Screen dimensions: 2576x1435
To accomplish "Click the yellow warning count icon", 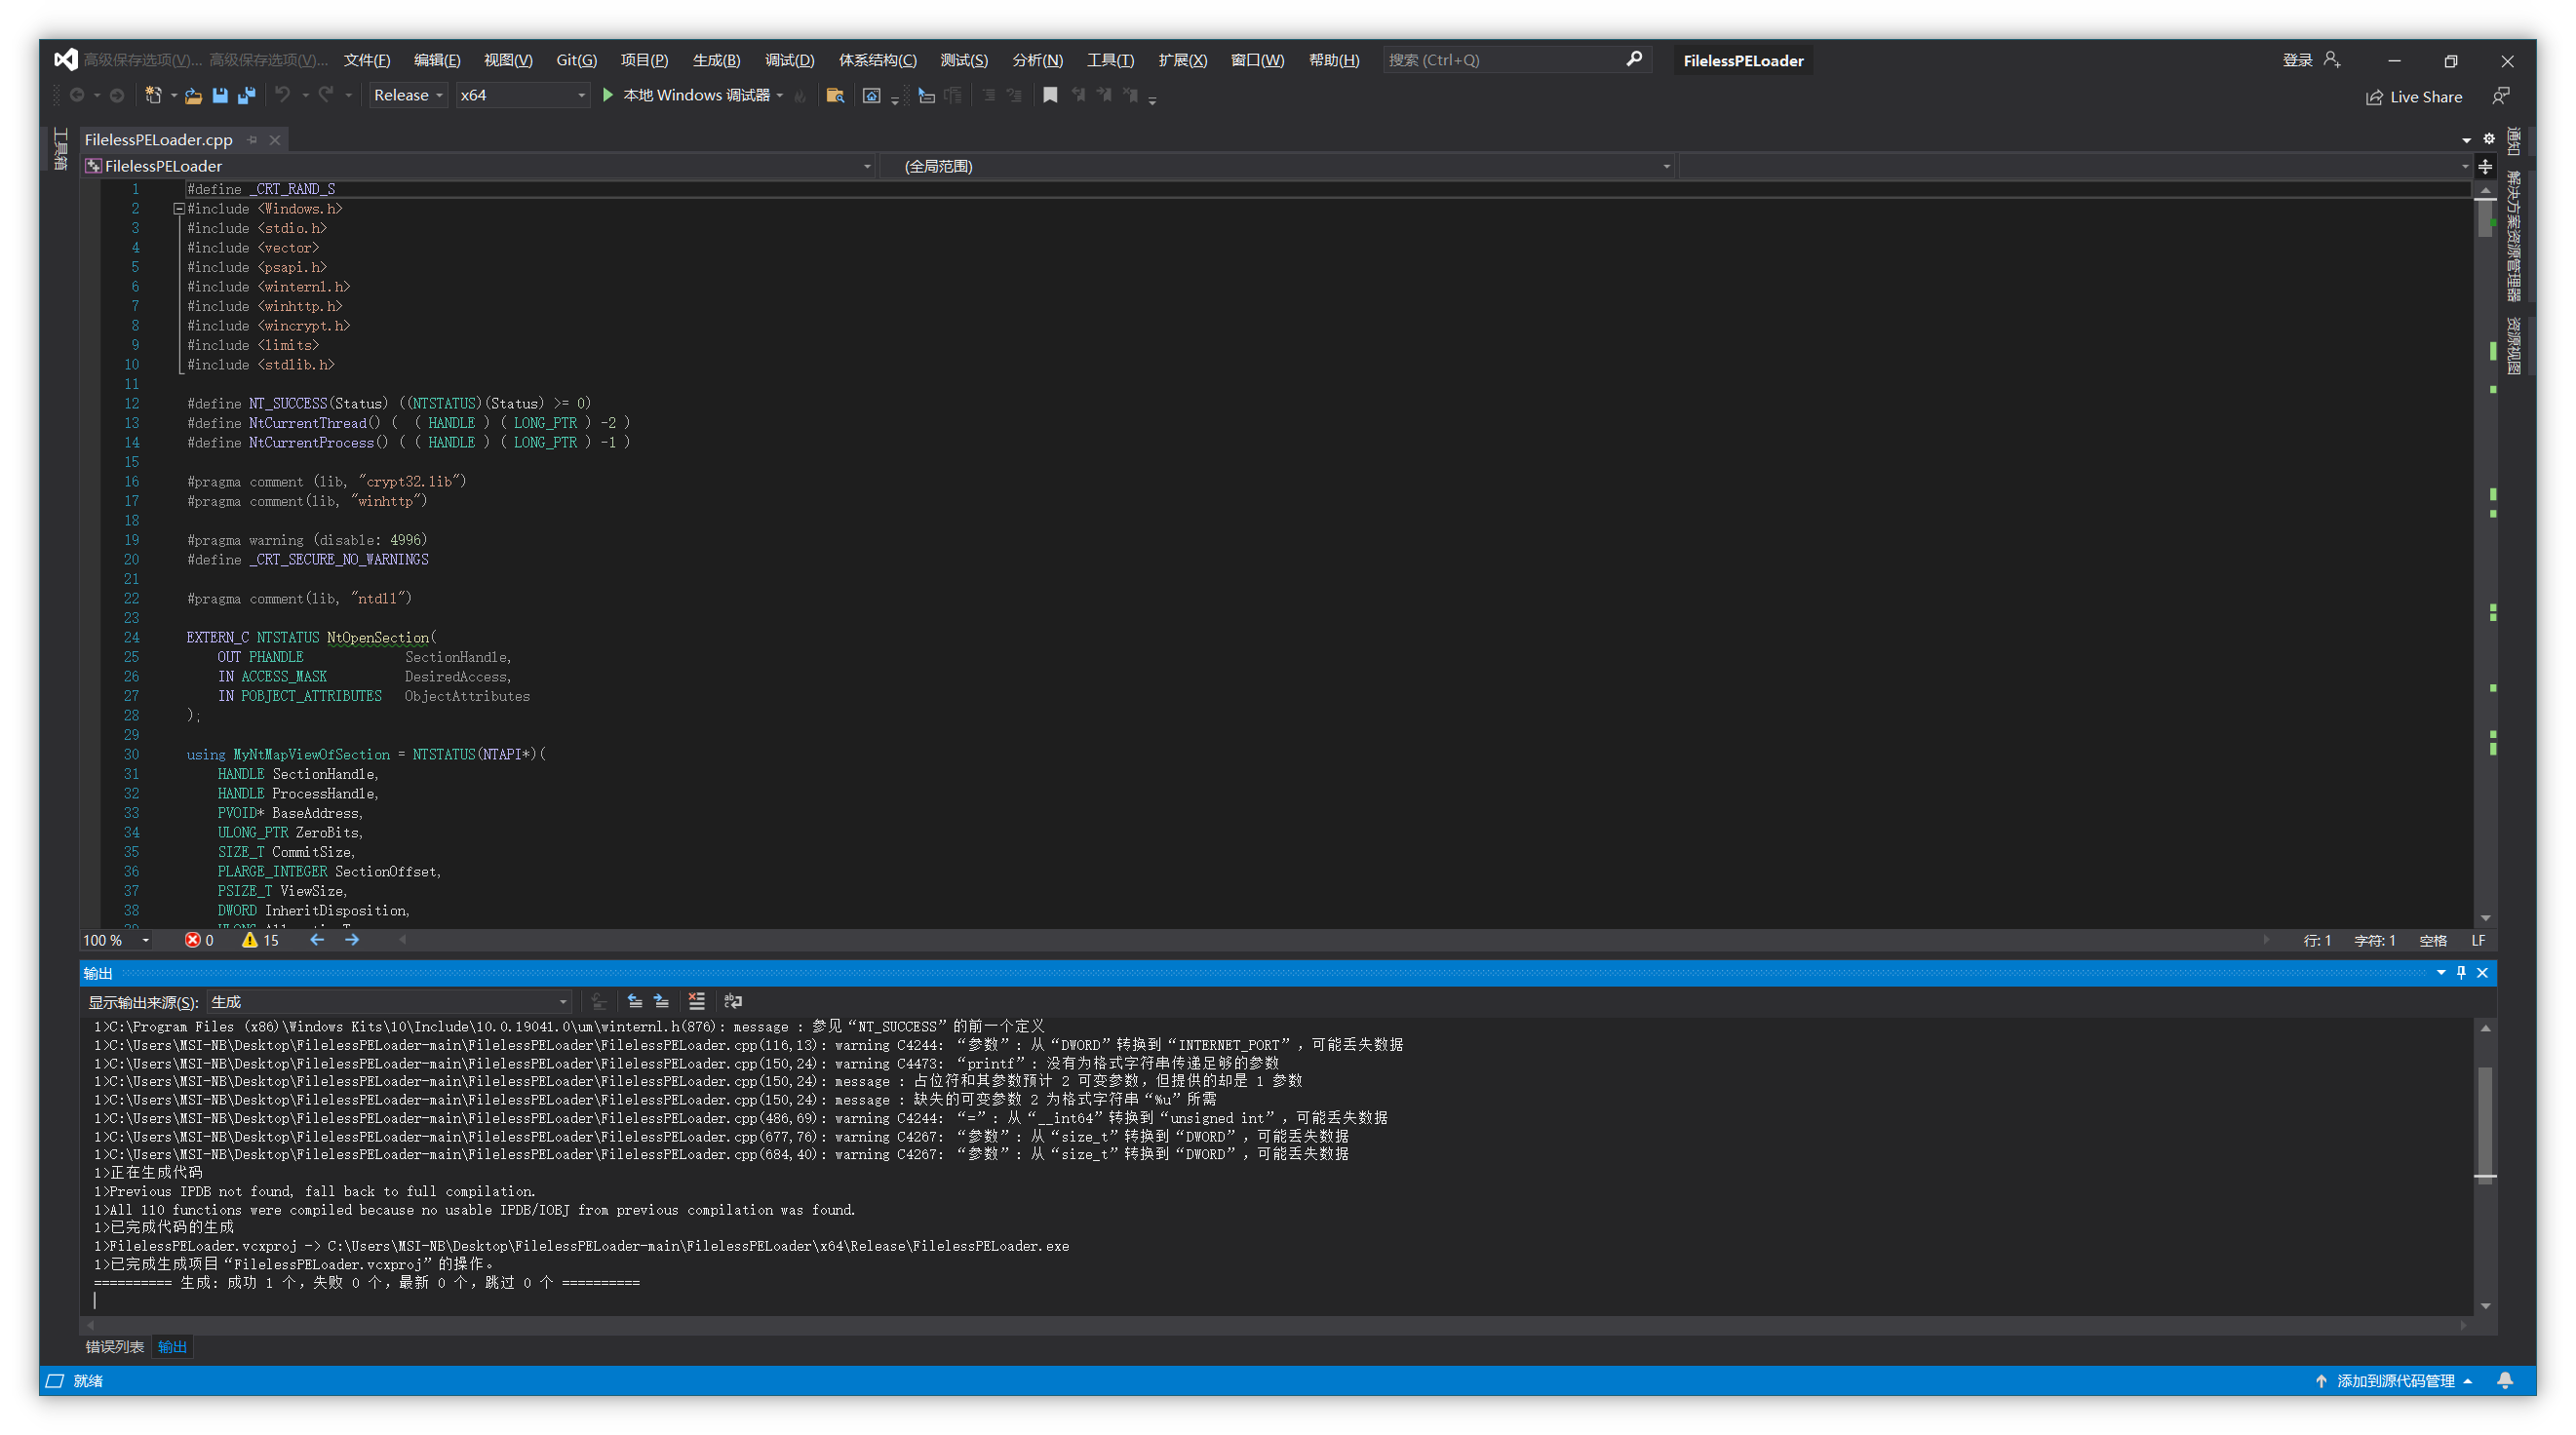I will (250, 940).
